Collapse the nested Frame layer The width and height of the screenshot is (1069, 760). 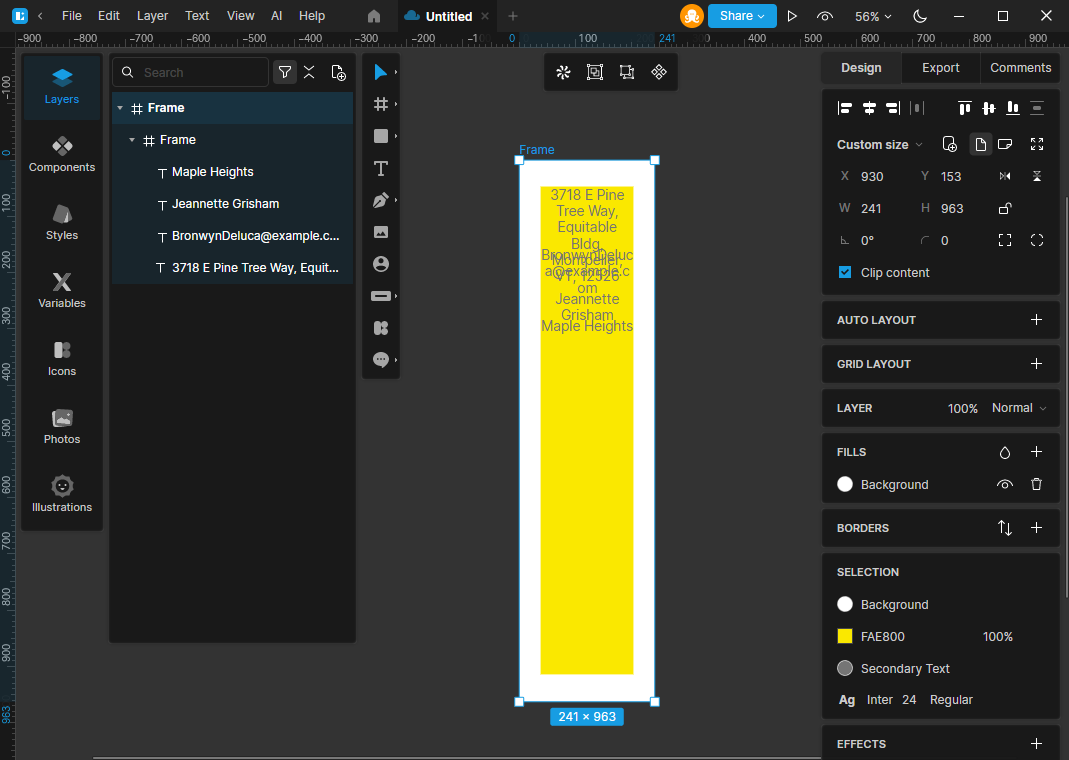pyautogui.click(x=132, y=140)
